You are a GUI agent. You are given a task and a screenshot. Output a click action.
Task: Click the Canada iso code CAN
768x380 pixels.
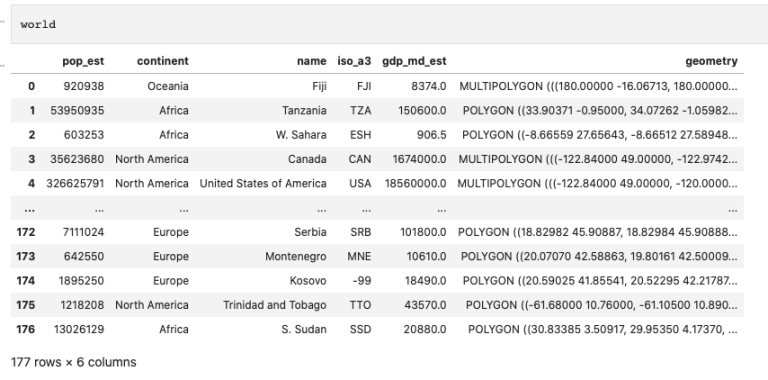pos(360,159)
